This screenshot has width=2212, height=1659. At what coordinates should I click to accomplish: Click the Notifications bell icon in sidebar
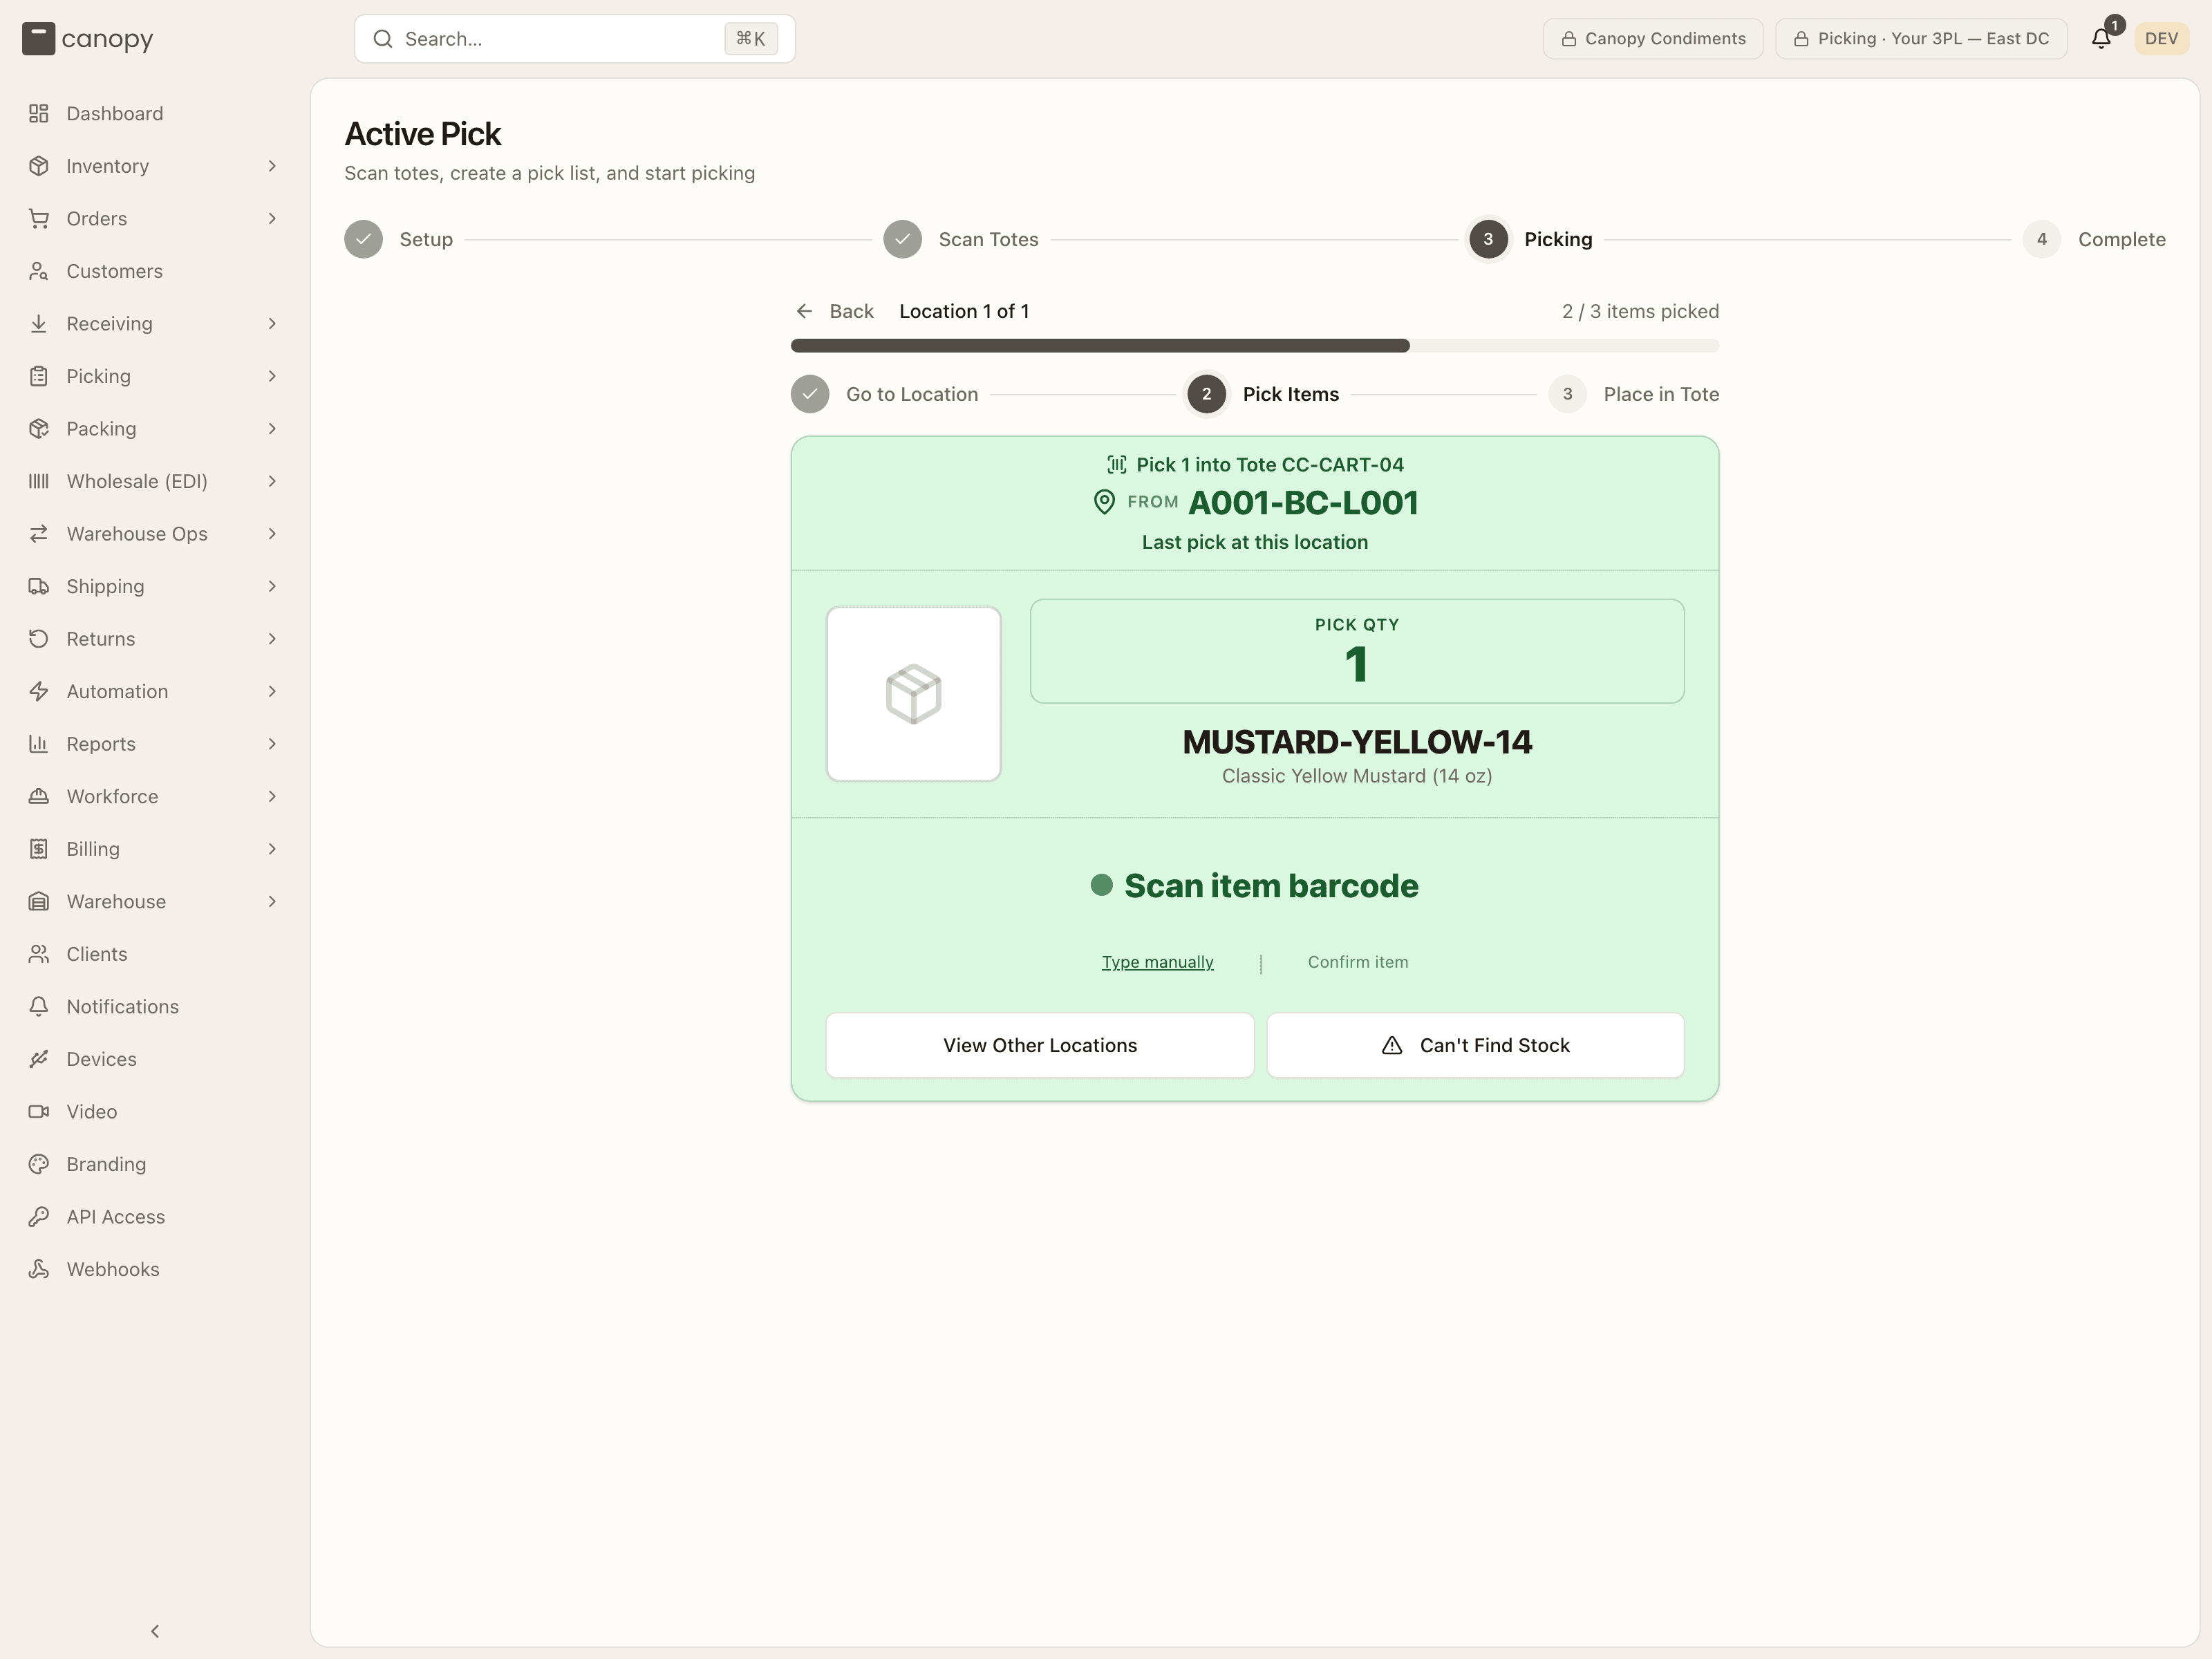click(39, 1006)
